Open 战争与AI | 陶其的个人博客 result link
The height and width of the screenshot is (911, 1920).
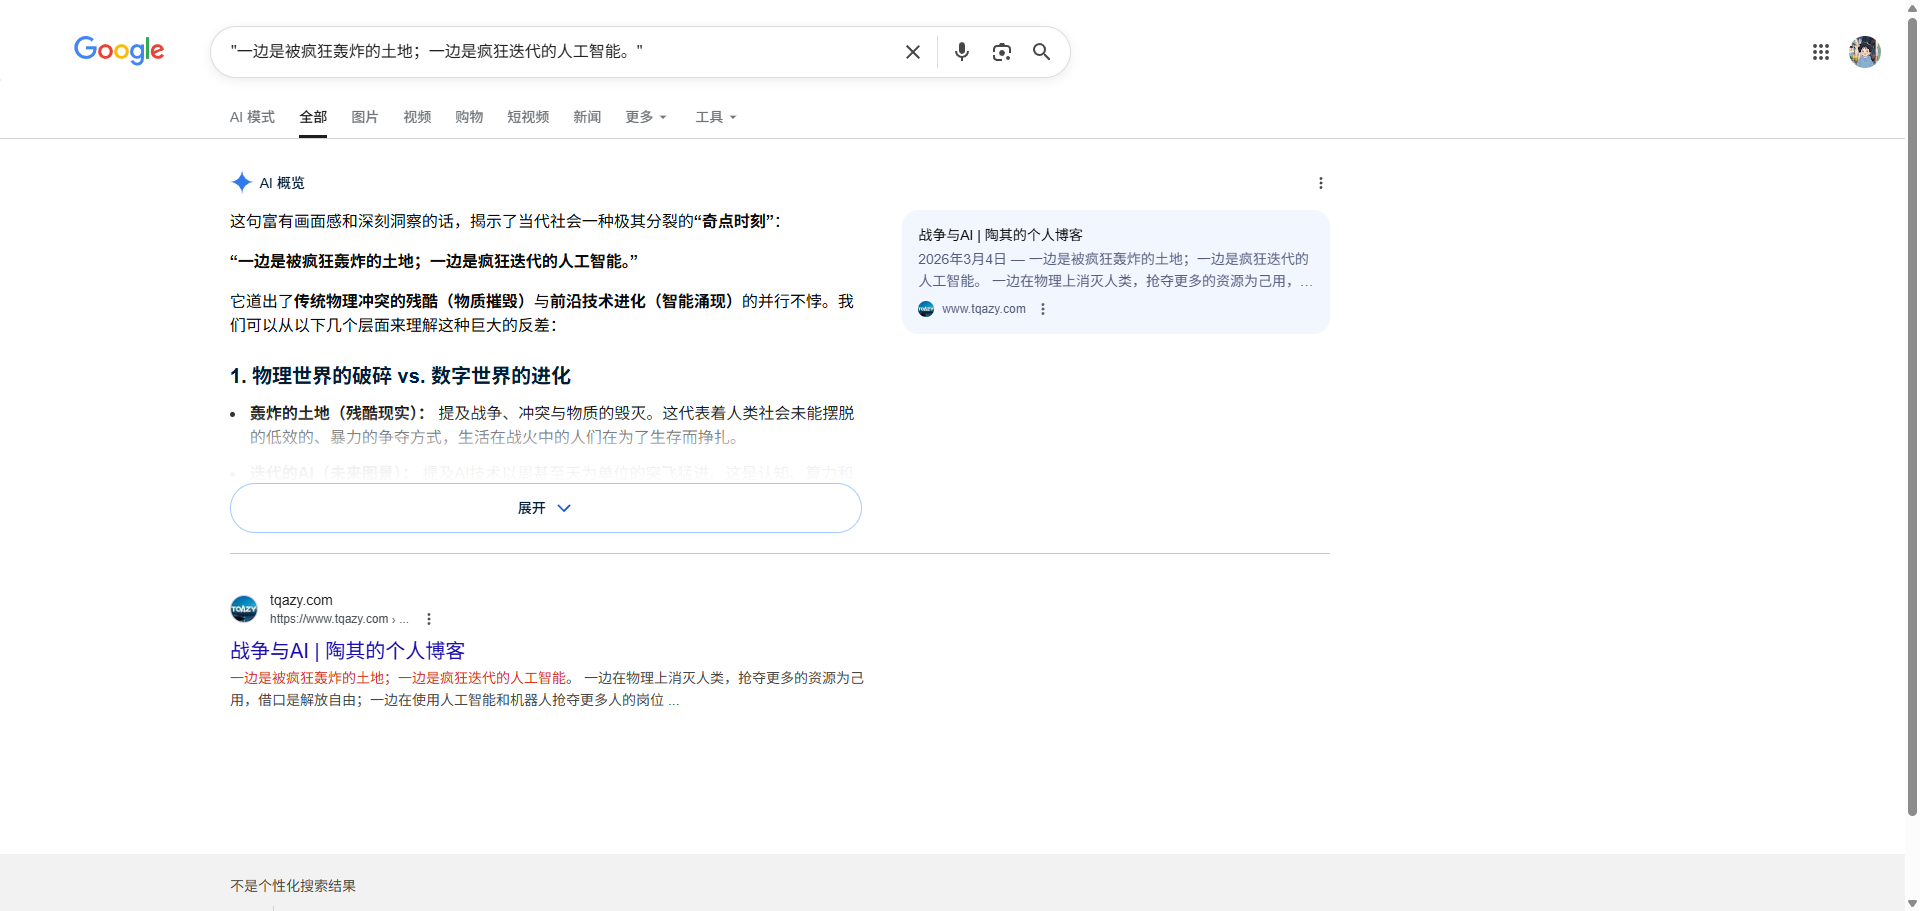click(347, 651)
